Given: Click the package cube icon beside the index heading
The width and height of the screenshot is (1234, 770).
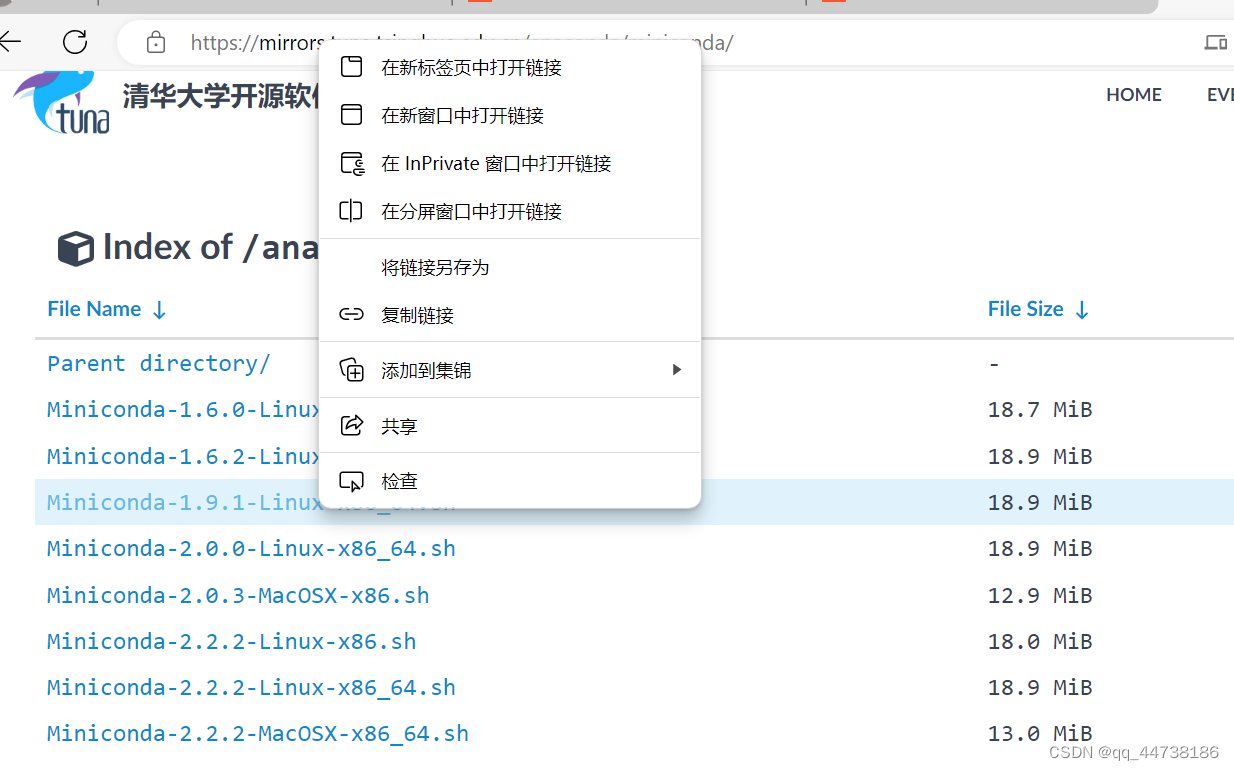Looking at the screenshot, I should pyautogui.click(x=75, y=247).
